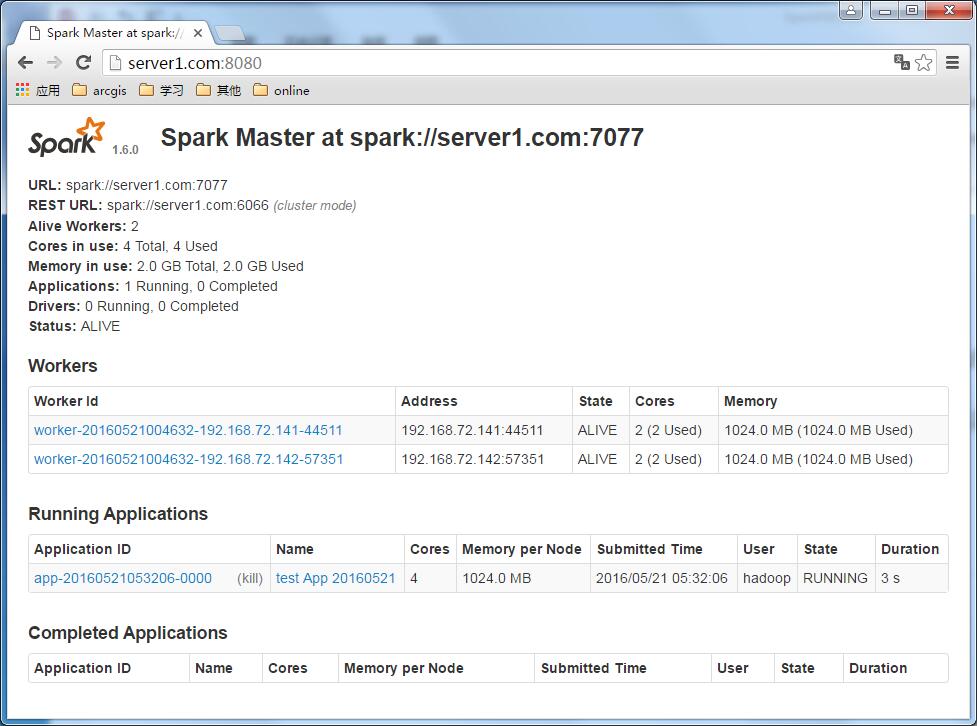
Task: Select the Spark Master tab
Action: [x=113, y=33]
